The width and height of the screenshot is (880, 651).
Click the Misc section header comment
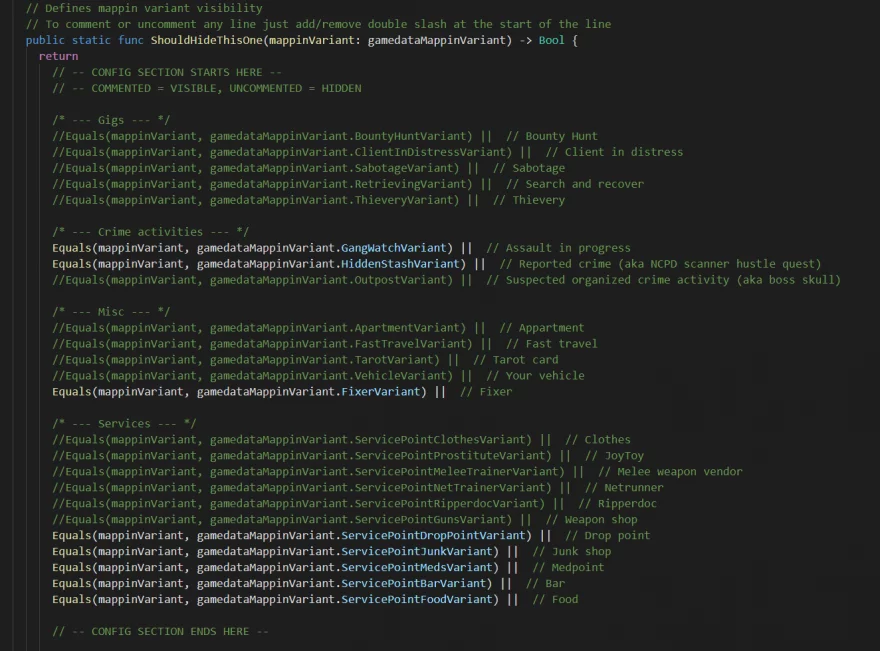[x=111, y=312]
